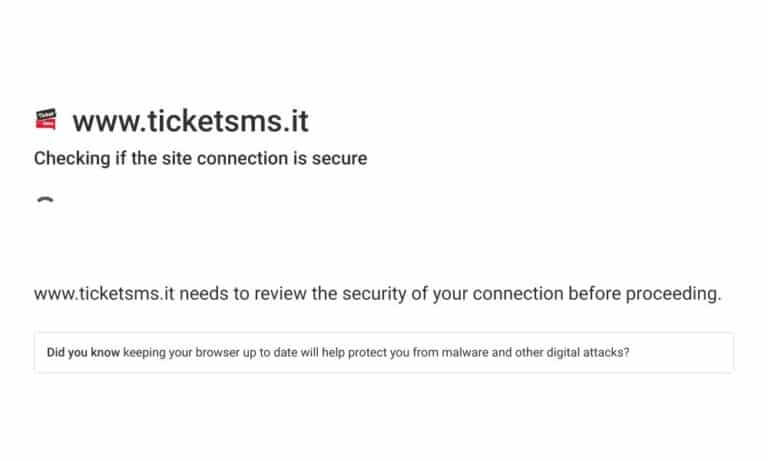Click the bold 'Did you know' label
768x461 pixels.
click(83, 352)
